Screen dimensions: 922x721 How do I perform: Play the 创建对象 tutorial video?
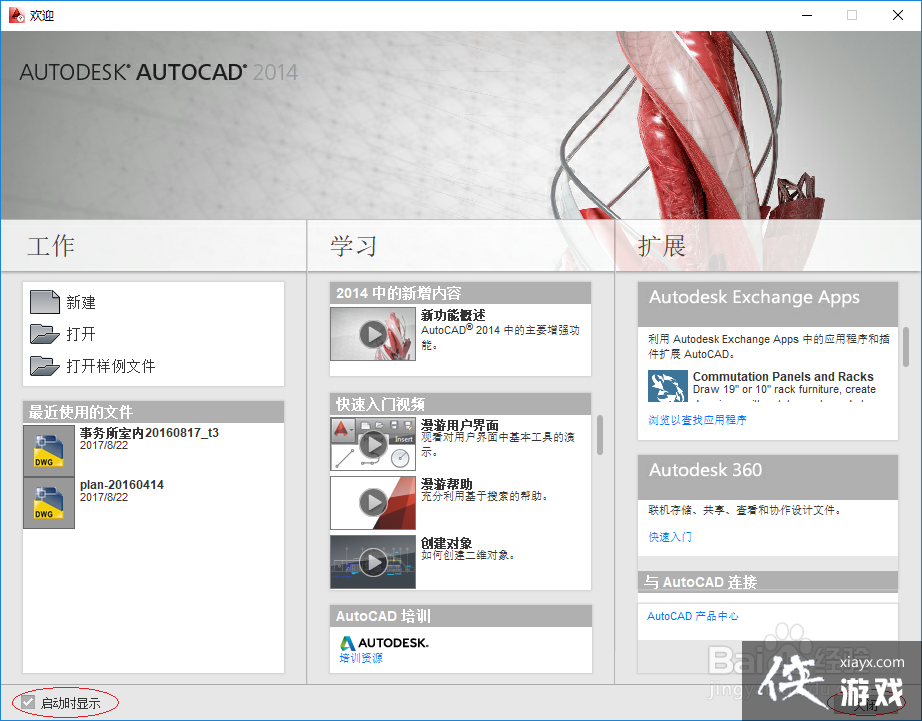[x=372, y=561]
